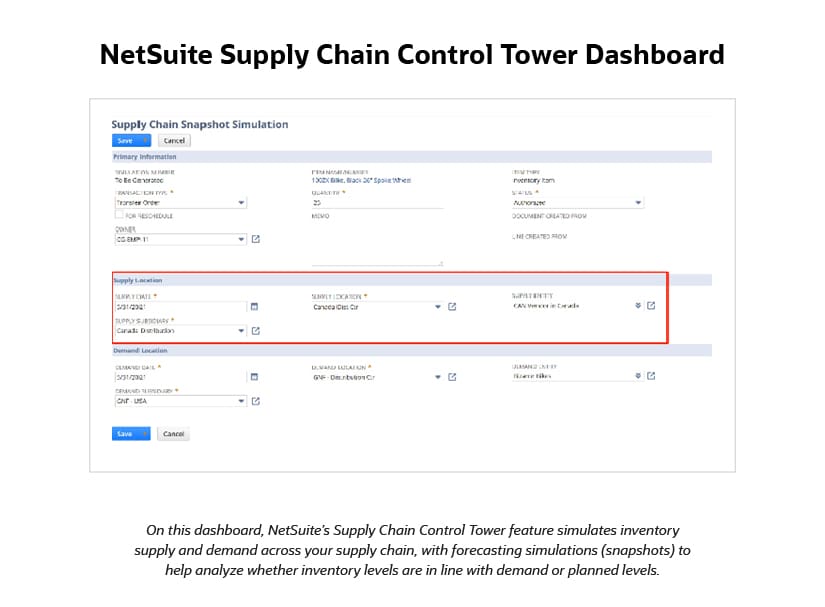This screenshot has width=825, height=607.
Task: Click inside the Memo text area
Action: point(377,245)
